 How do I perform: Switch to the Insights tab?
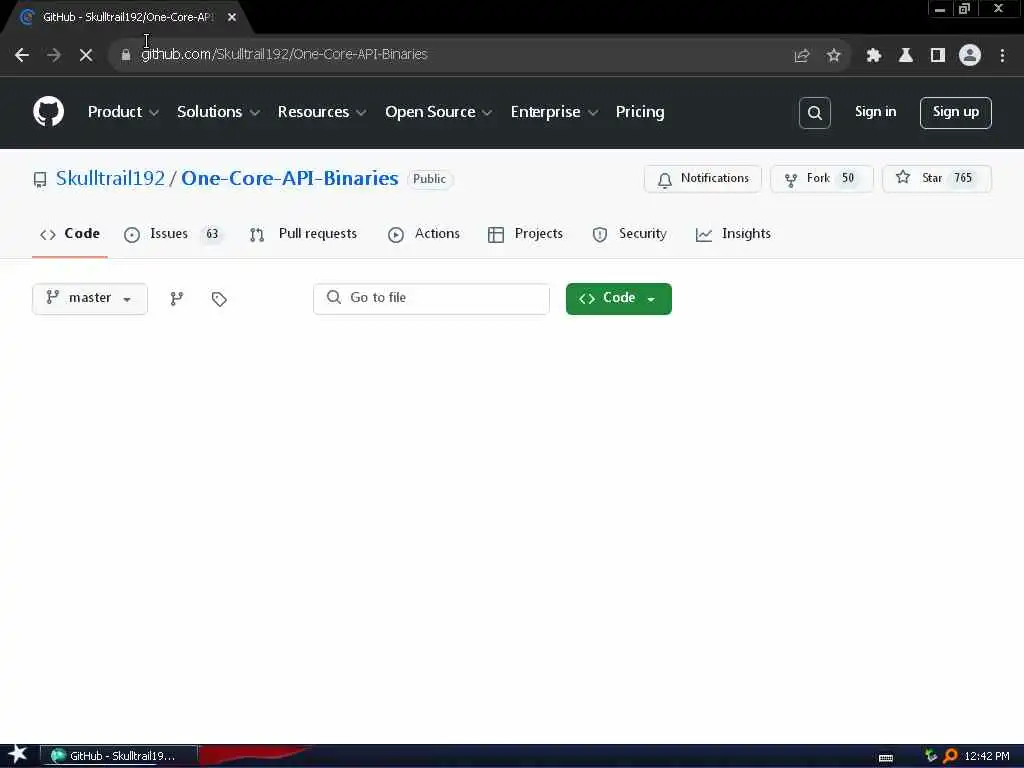click(733, 234)
